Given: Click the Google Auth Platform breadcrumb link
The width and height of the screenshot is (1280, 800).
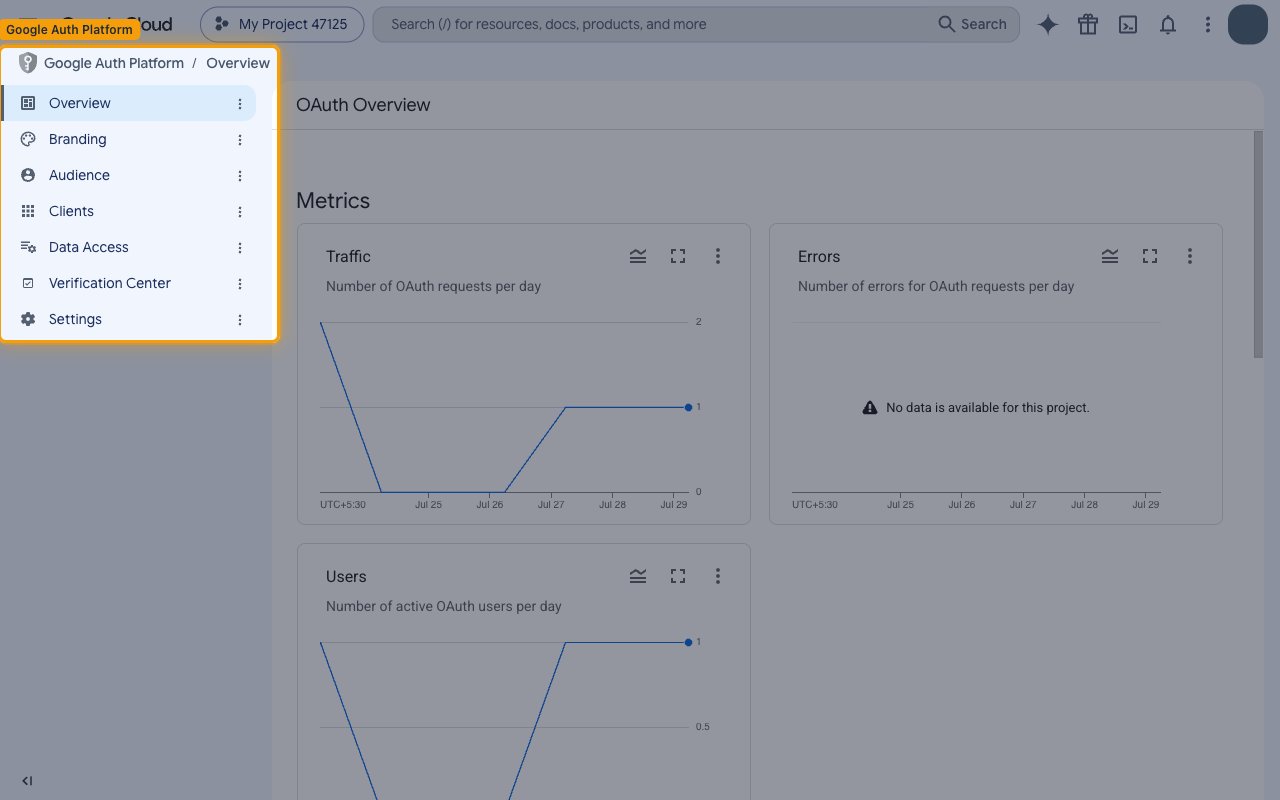Looking at the screenshot, I should click(114, 63).
